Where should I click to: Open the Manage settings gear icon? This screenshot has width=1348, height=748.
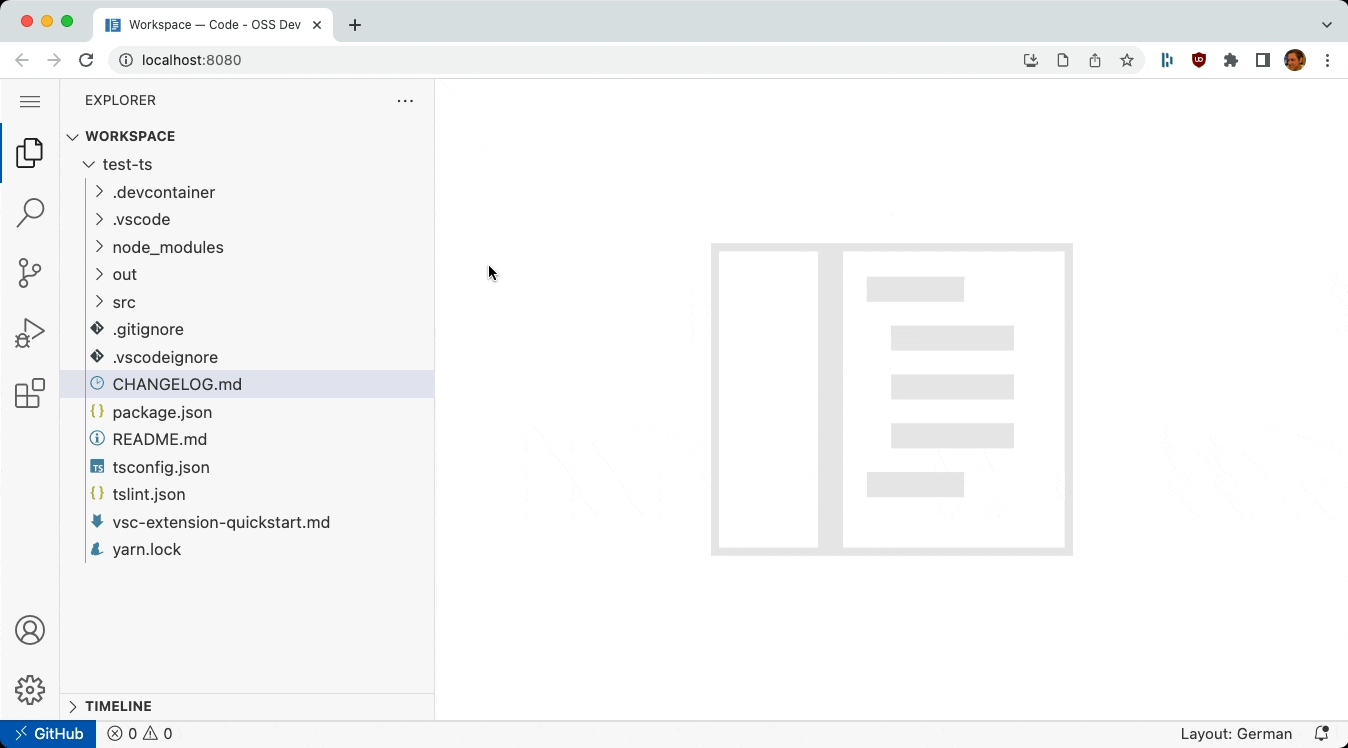click(30, 690)
